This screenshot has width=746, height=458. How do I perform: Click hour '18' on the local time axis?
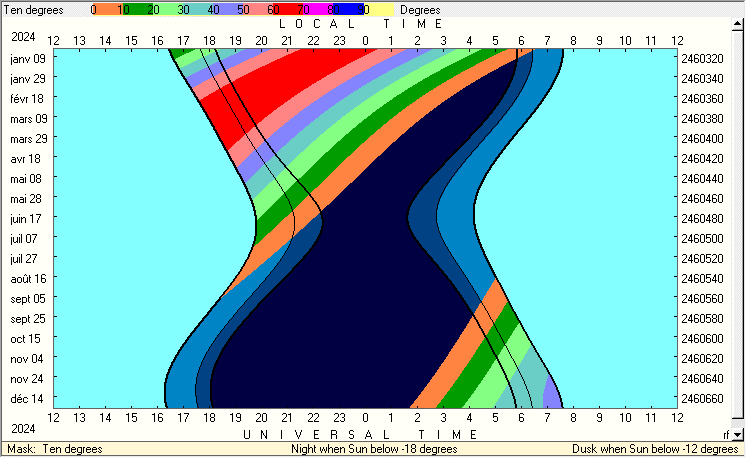tap(209, 41)
